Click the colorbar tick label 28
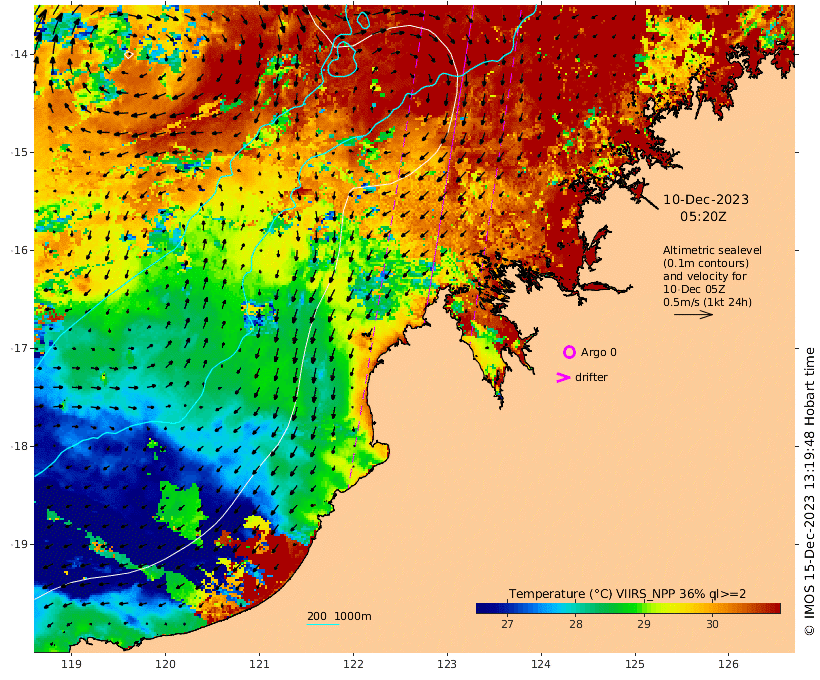 (576, 624)
